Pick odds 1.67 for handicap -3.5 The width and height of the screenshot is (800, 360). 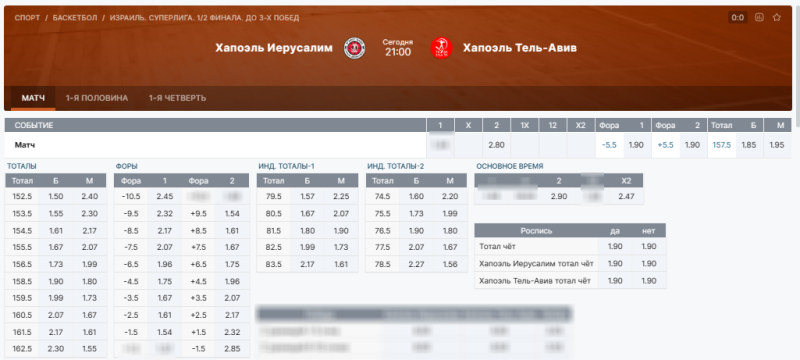point(164,298)
